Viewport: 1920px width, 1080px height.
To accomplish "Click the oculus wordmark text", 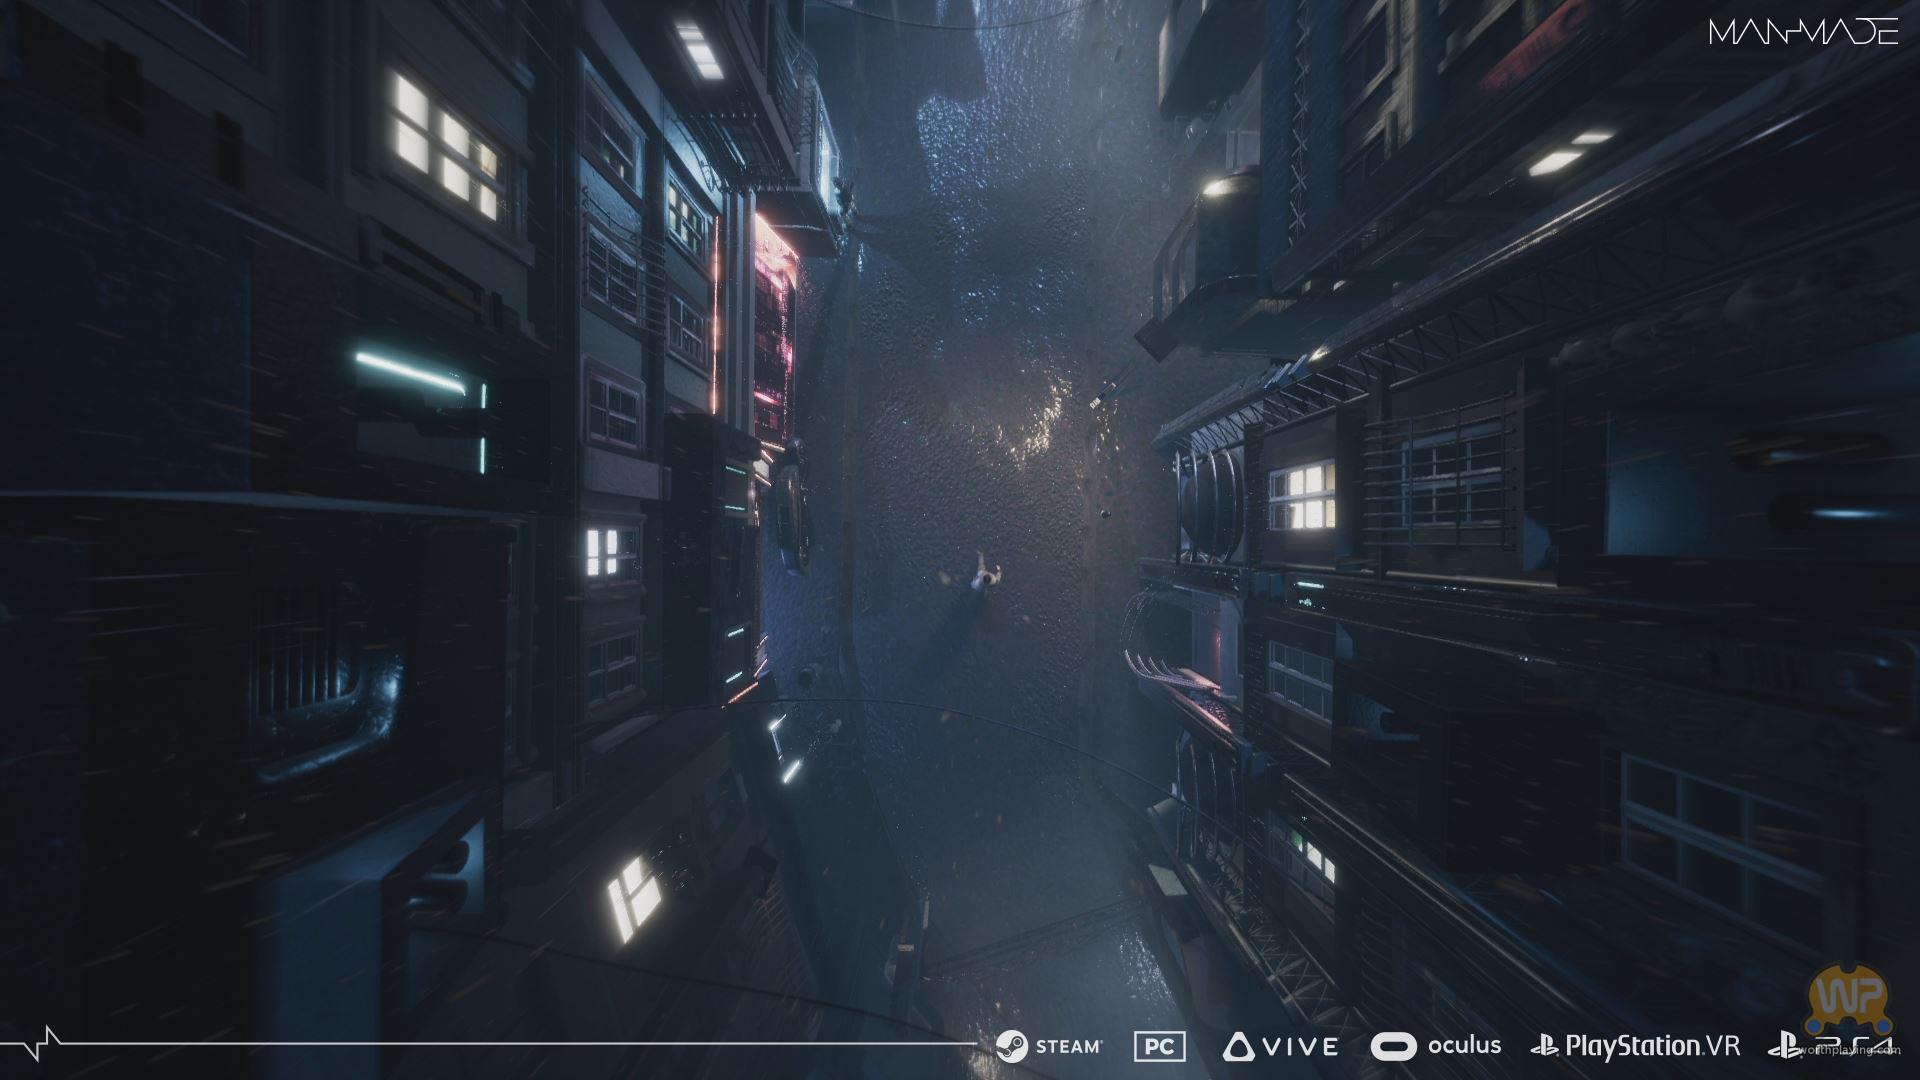I will (1464, 1046).
